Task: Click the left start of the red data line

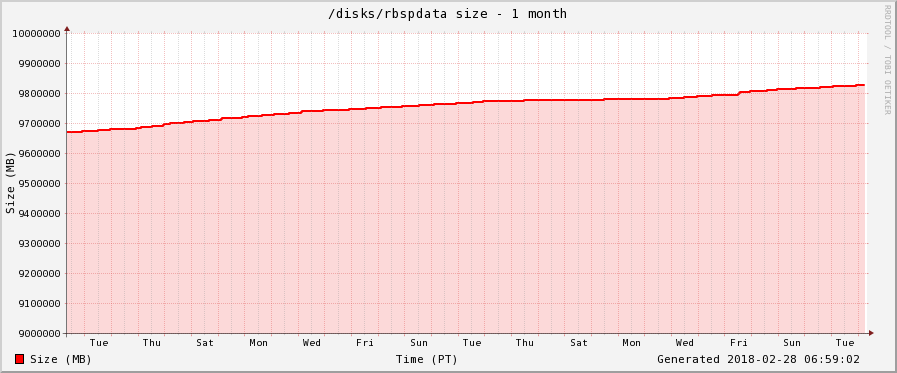Action: (68, 132)
